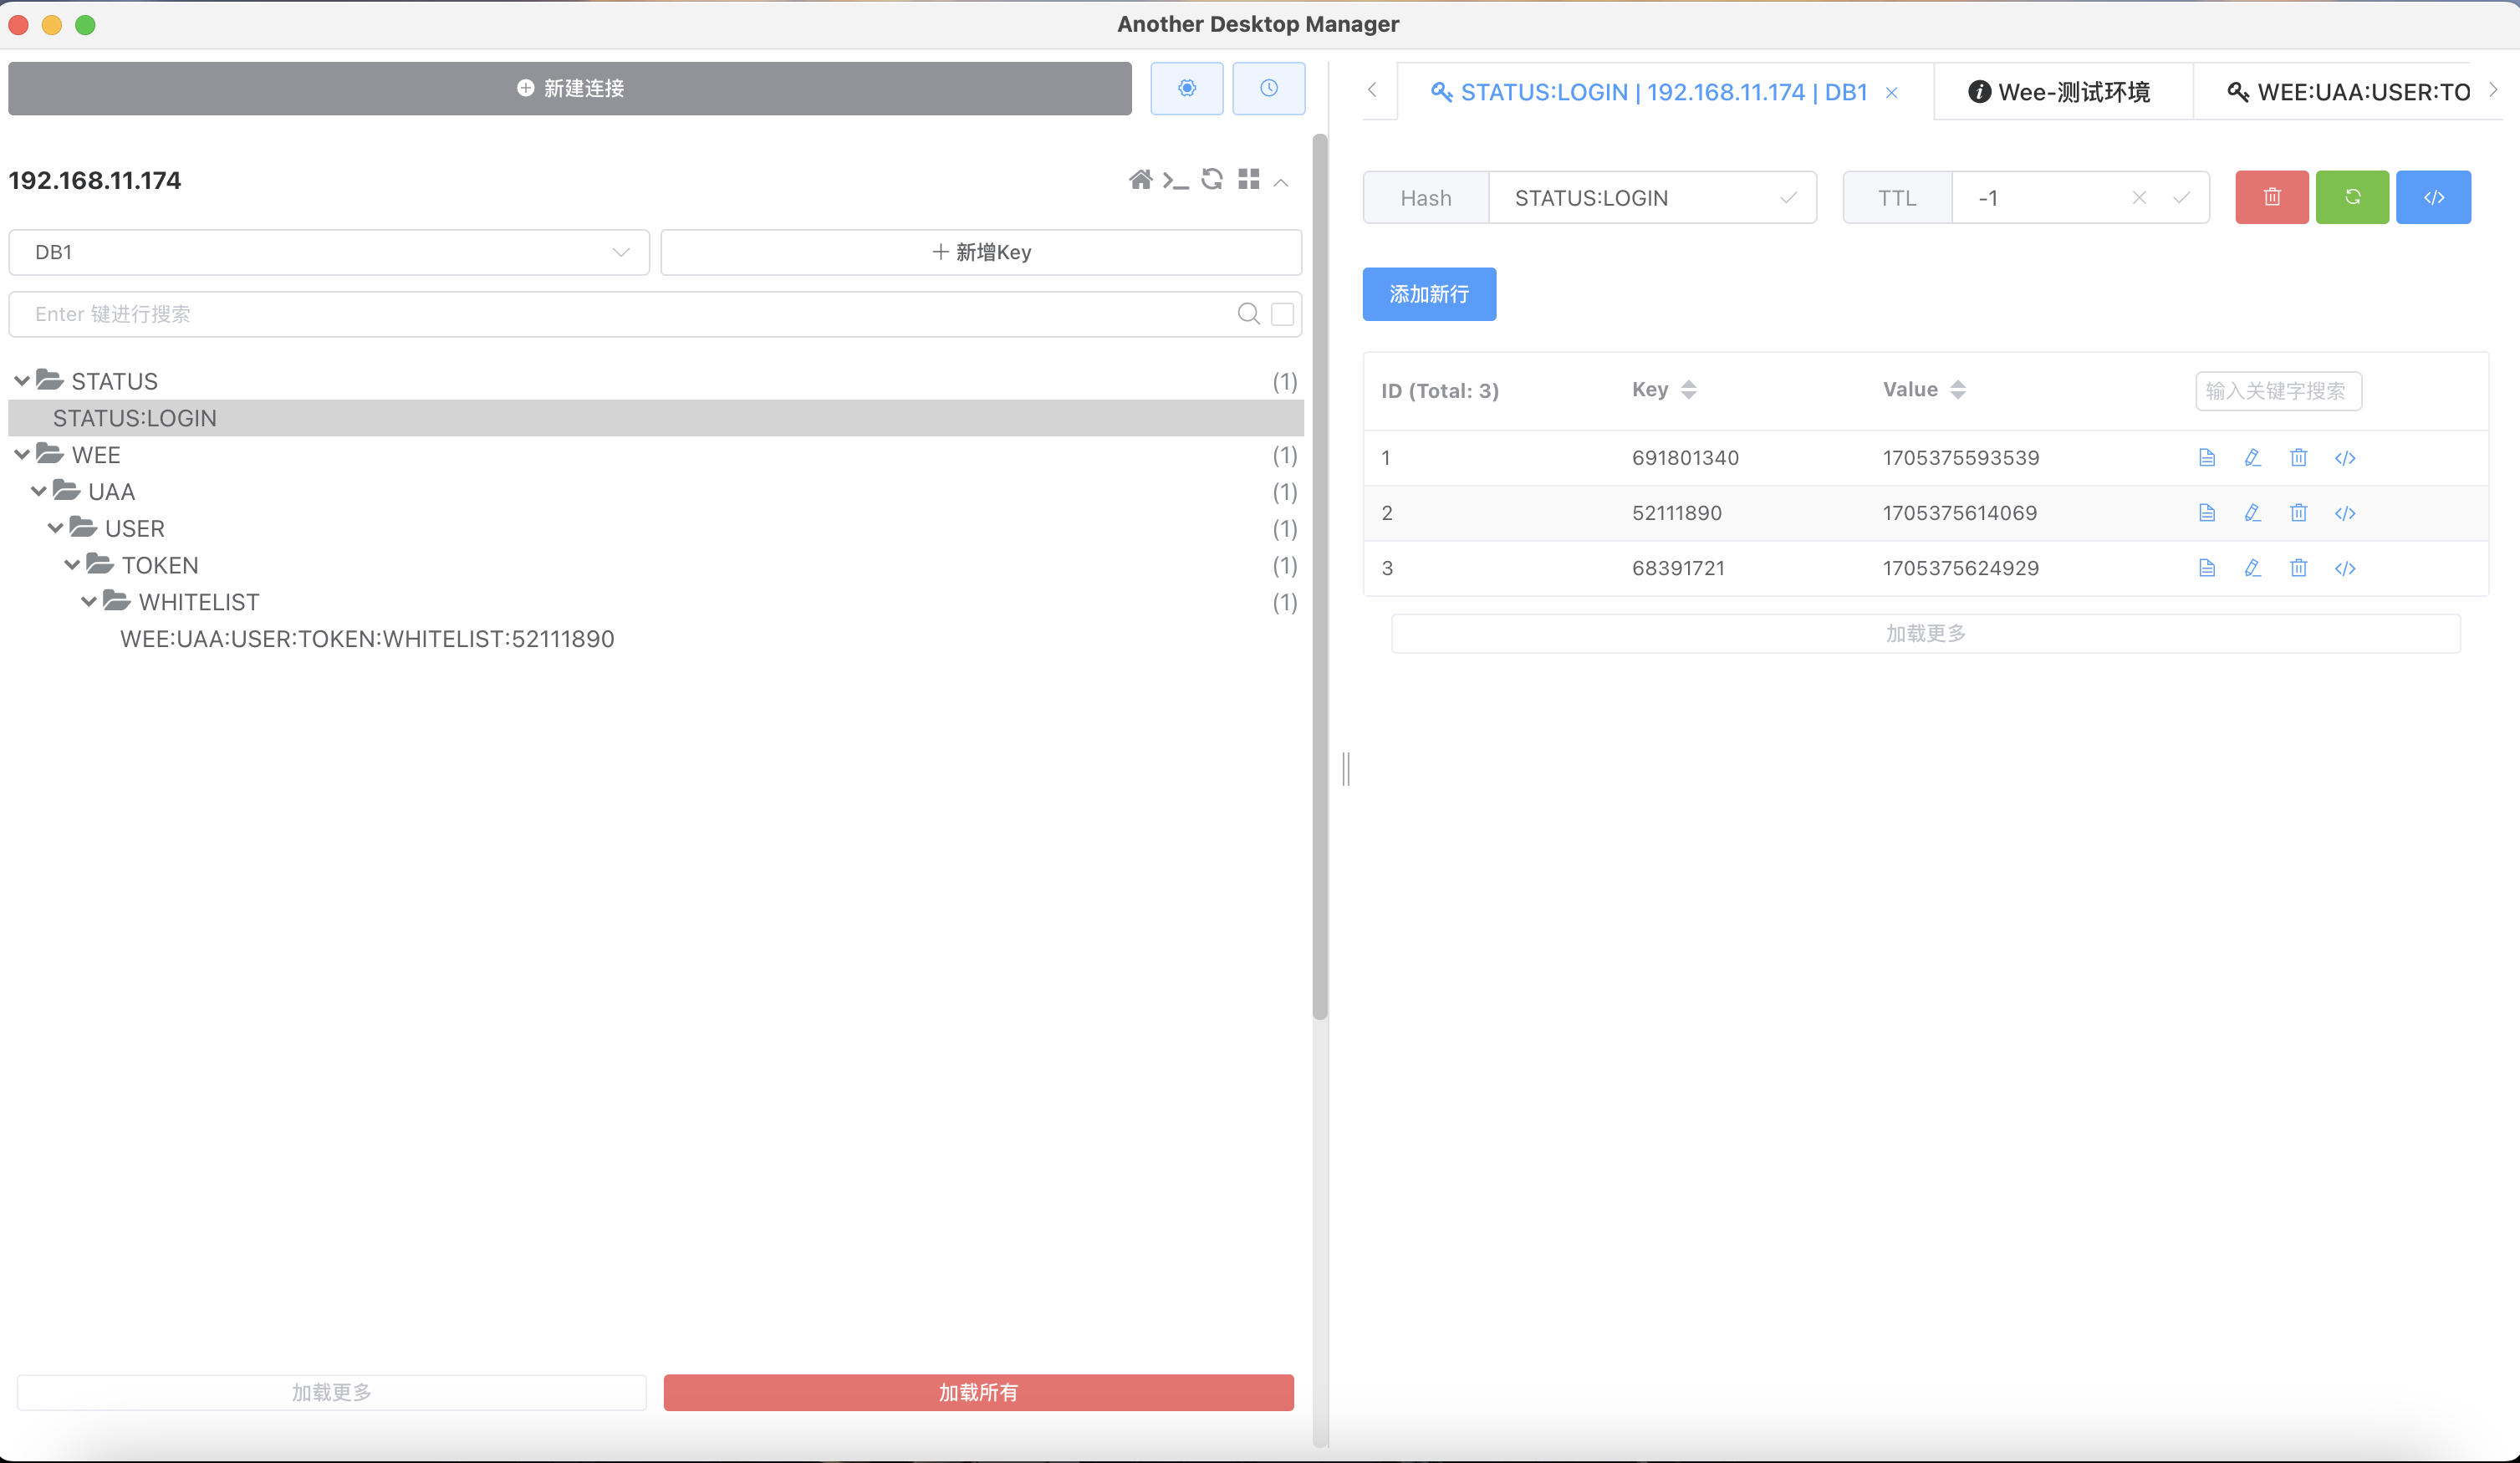The height and width of the screenshot is (1463, 2520).
Task: Open the Redis console terminal icon
Action: 1175,180
